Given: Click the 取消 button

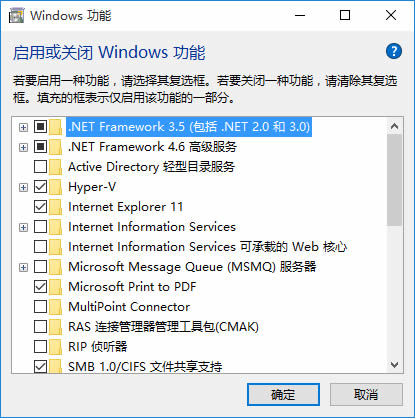Looking at the screenshot, I should [366, 395].
